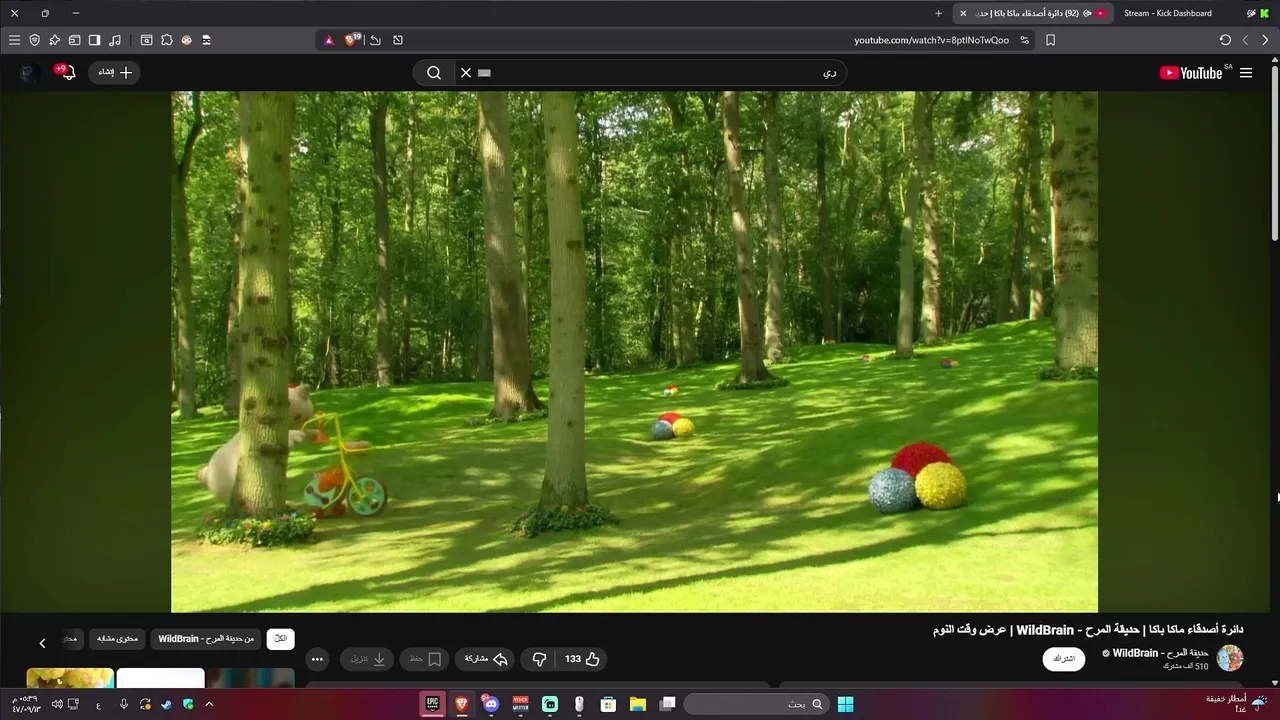This screenshot has height=720, width=1280.
Task: Open Epic Games Launcher from taskbar
Action: [432, 704]
